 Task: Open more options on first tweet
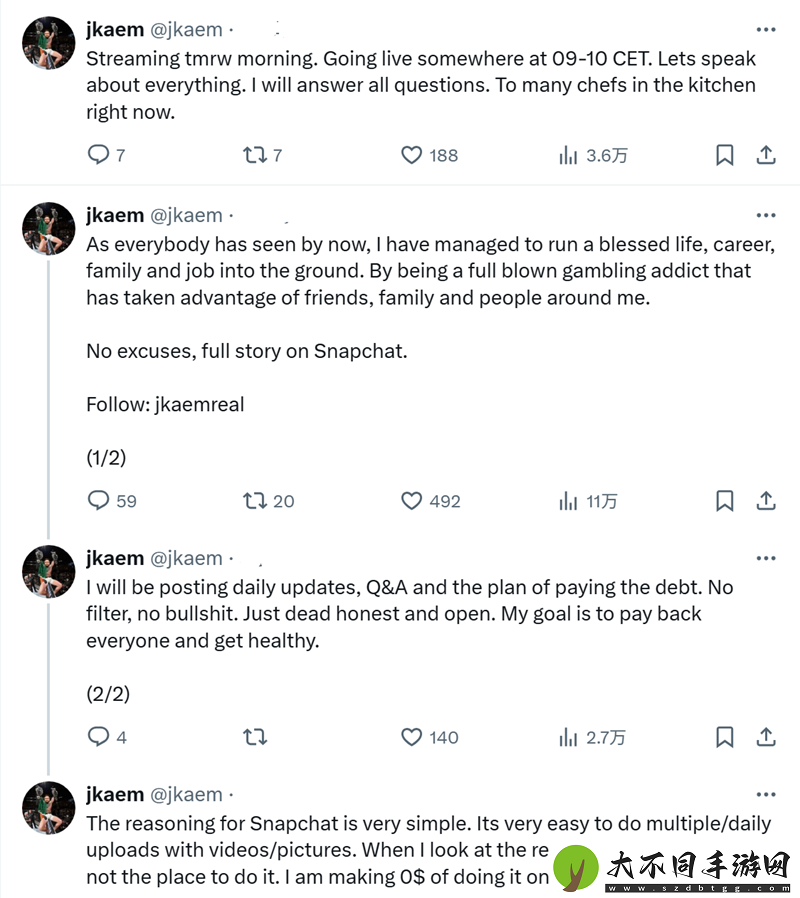[766, 30]
